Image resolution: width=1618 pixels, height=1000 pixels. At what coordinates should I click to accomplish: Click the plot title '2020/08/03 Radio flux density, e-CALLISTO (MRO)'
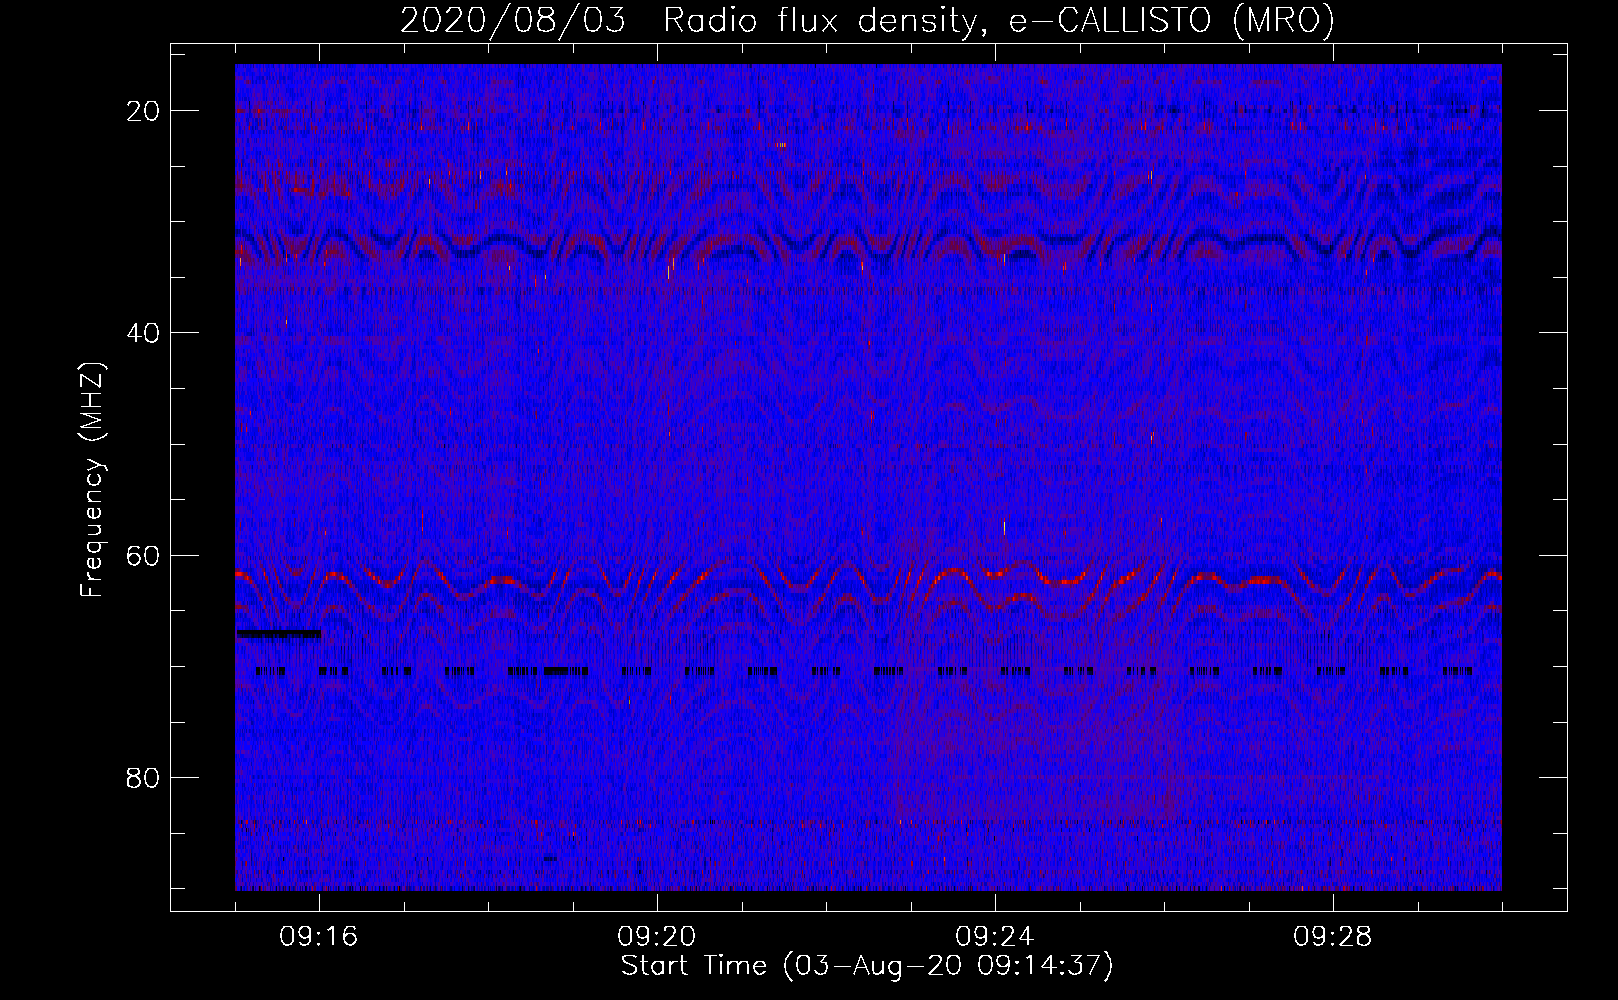(867, 20)
